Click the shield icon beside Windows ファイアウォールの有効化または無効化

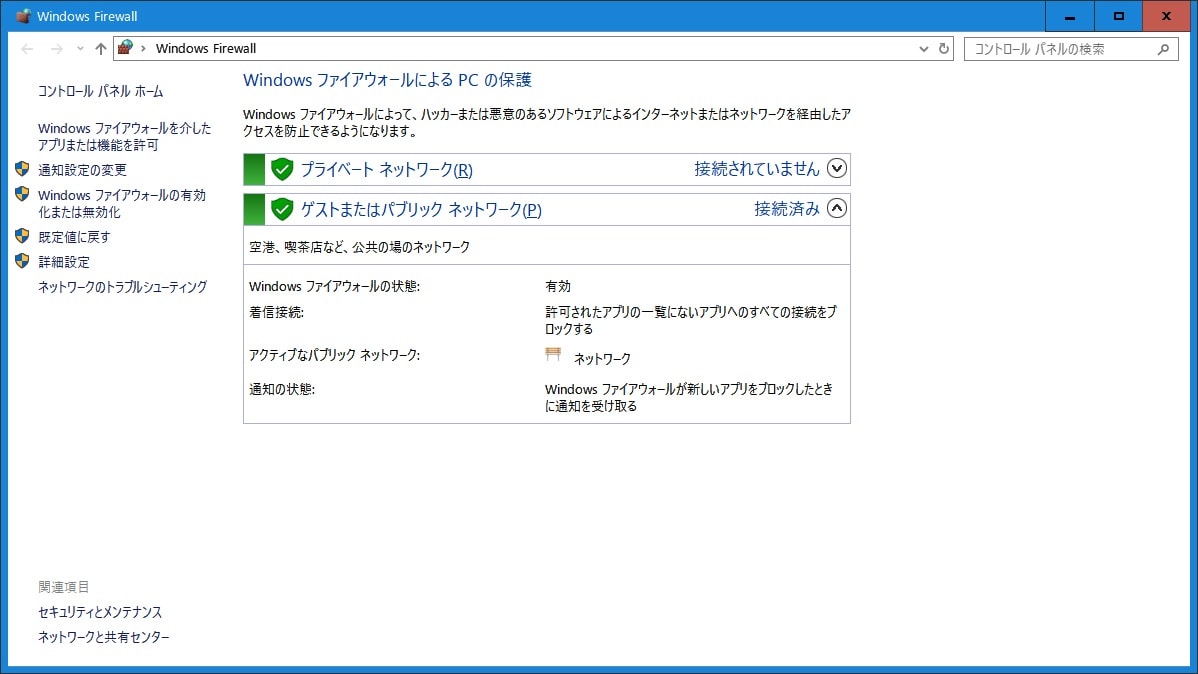tap(22, 194)
